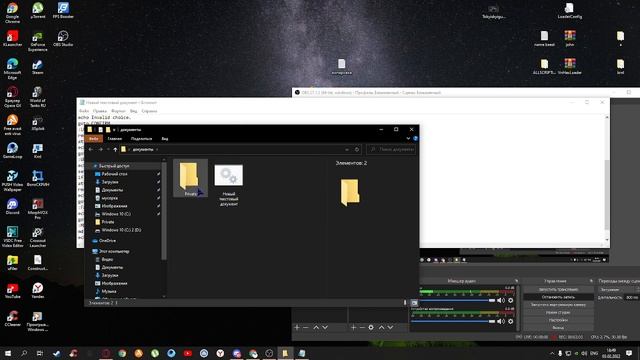Move OBS scene down
640x360 pixels.
pyautogui.click(x=325, y=327)
